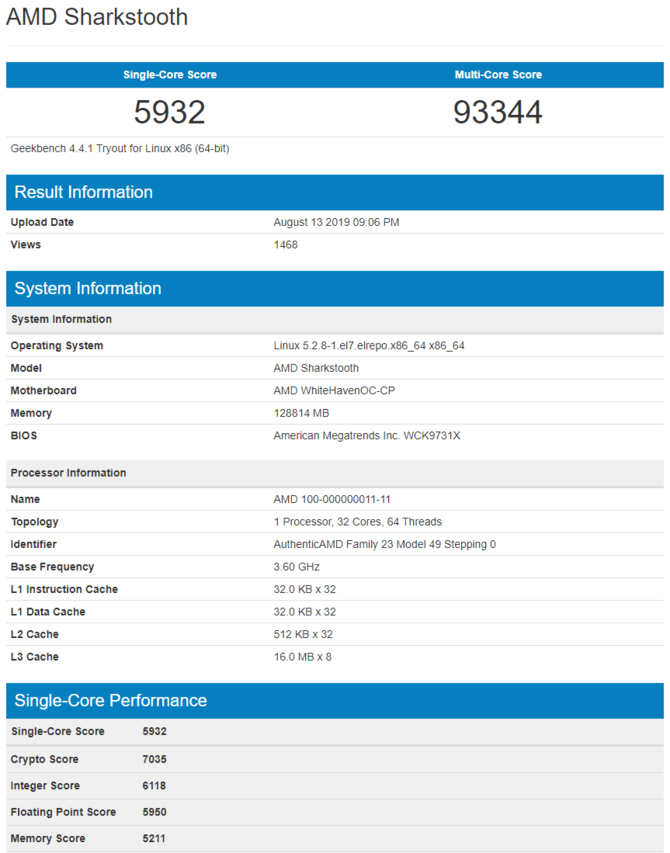Select the Multi-Core Score header cell
Image resolution: width=670 pixels, height=853 pixels.
pos(498,75)
